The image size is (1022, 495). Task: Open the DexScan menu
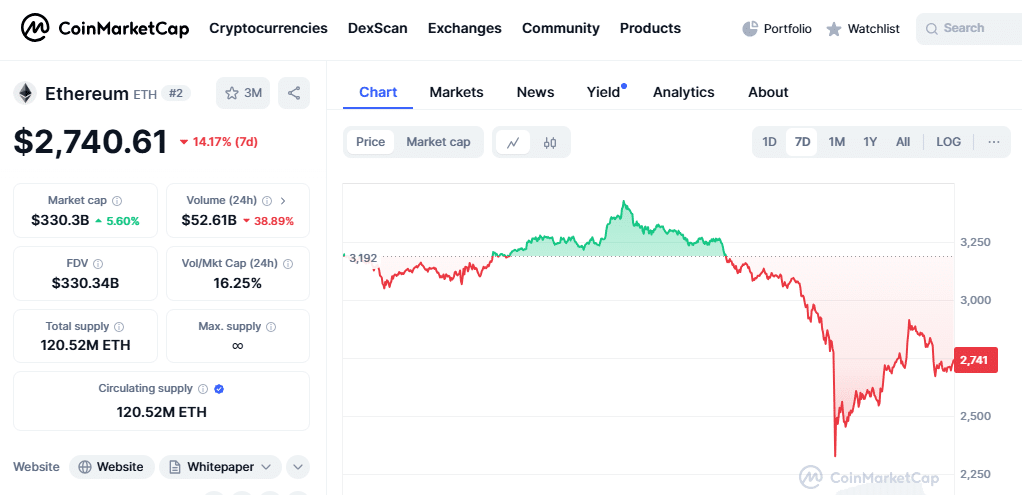tap(377, 28)
